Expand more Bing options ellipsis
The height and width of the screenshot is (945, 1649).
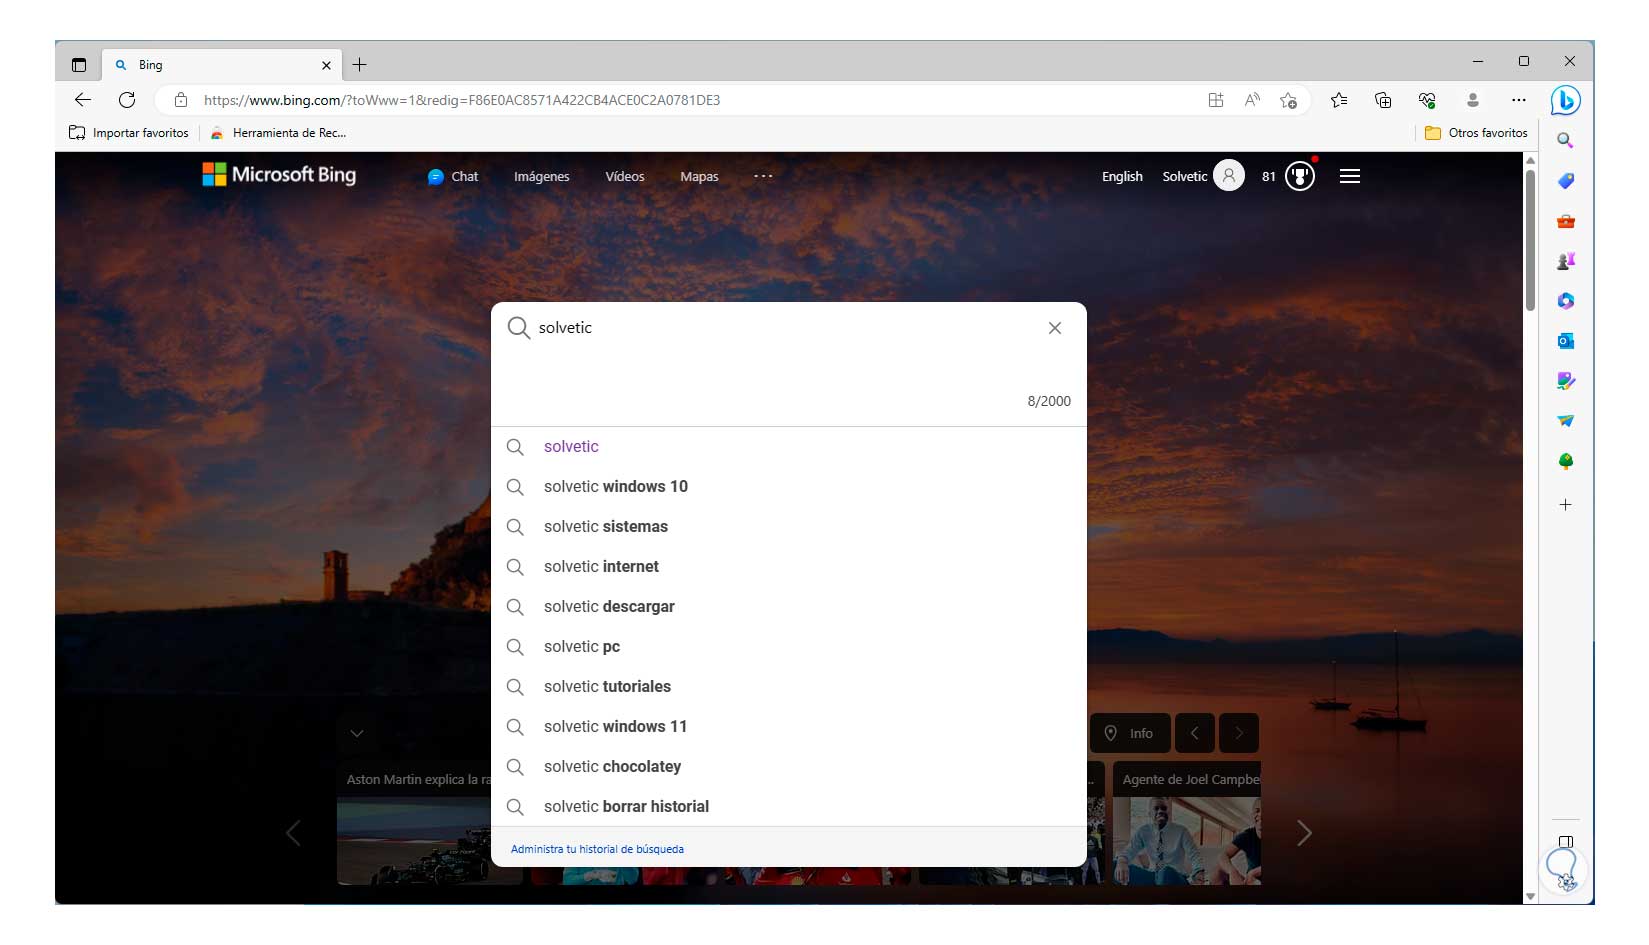click(763, 176)
